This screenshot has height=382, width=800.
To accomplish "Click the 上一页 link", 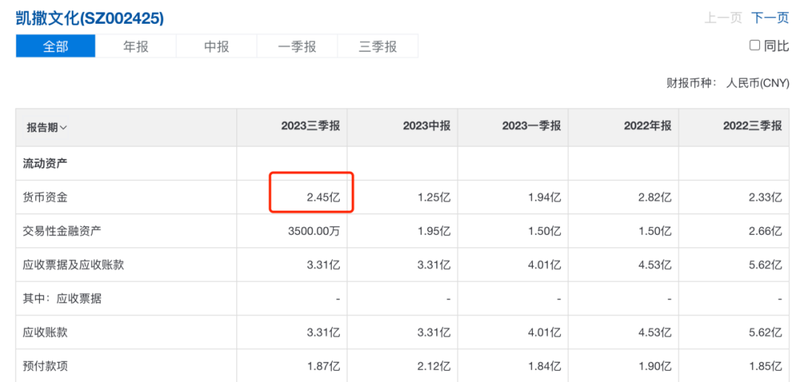I will coord(723,18).
